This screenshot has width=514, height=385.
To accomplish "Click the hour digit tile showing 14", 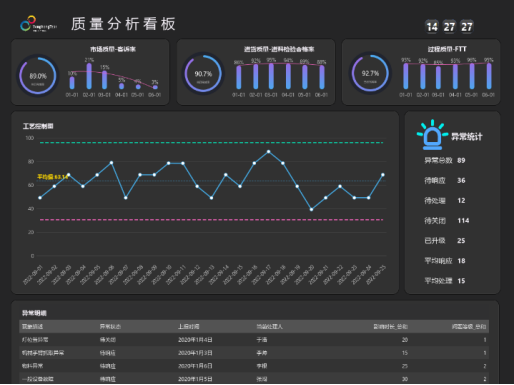I will point(432,27).
